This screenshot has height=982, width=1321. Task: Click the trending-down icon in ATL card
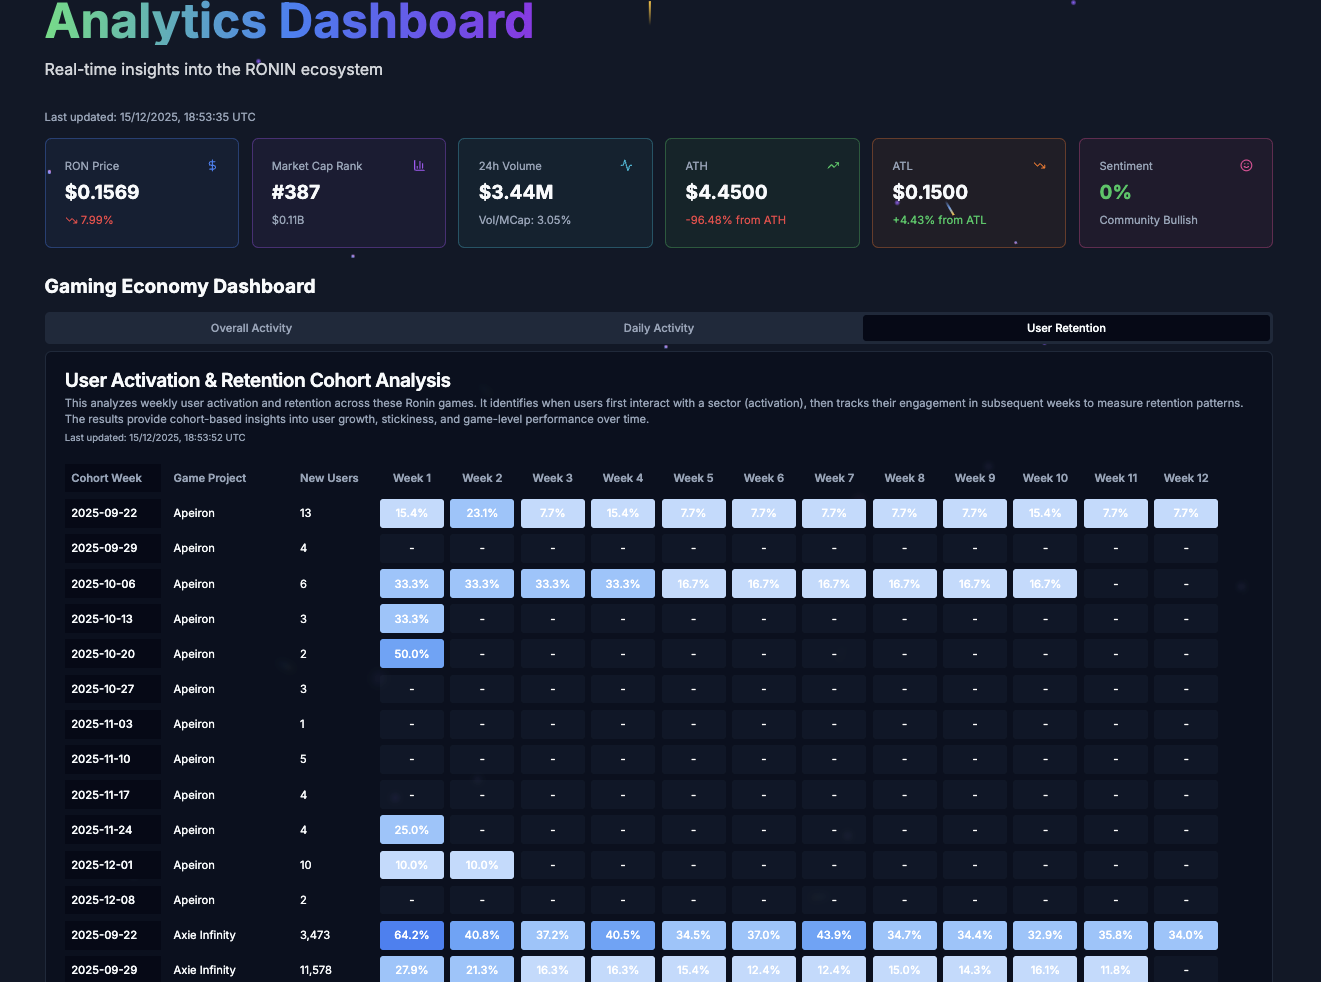pos(1040,166)
